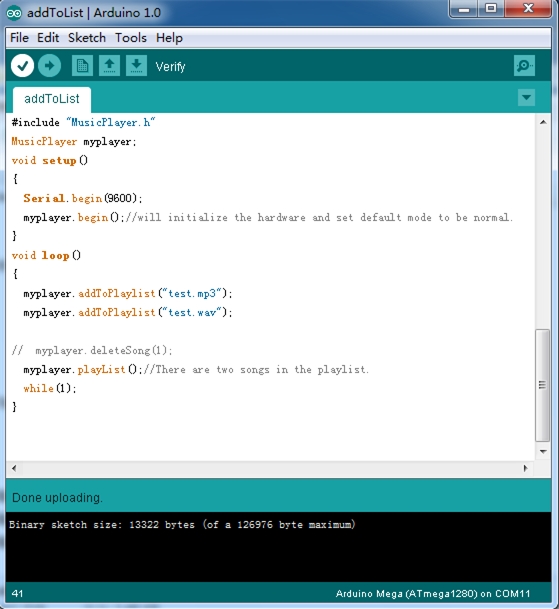The image size is (559, 609).
Task: Click the myplayer.begin() code line
Action: pyautogui.click(x=268, y=218)
